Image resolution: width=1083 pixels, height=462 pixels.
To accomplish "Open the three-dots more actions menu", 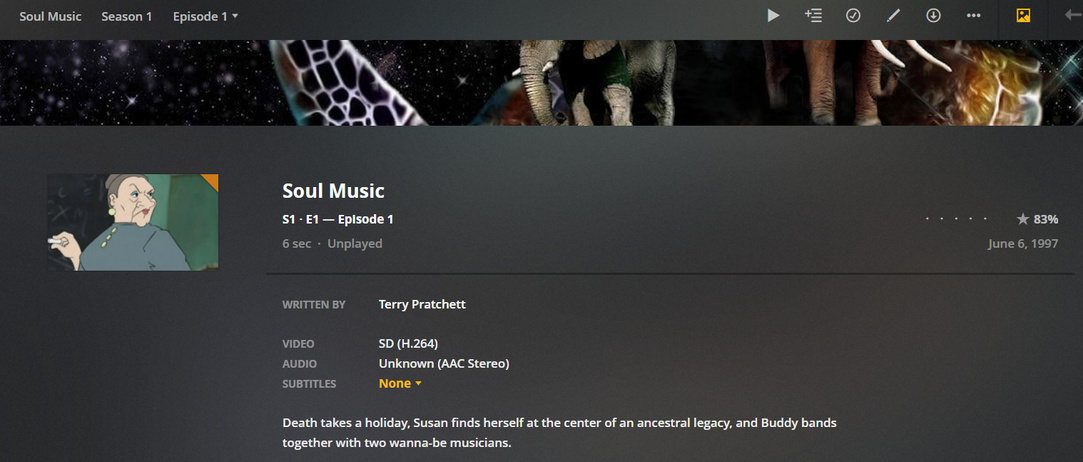I will pos(973,15).
